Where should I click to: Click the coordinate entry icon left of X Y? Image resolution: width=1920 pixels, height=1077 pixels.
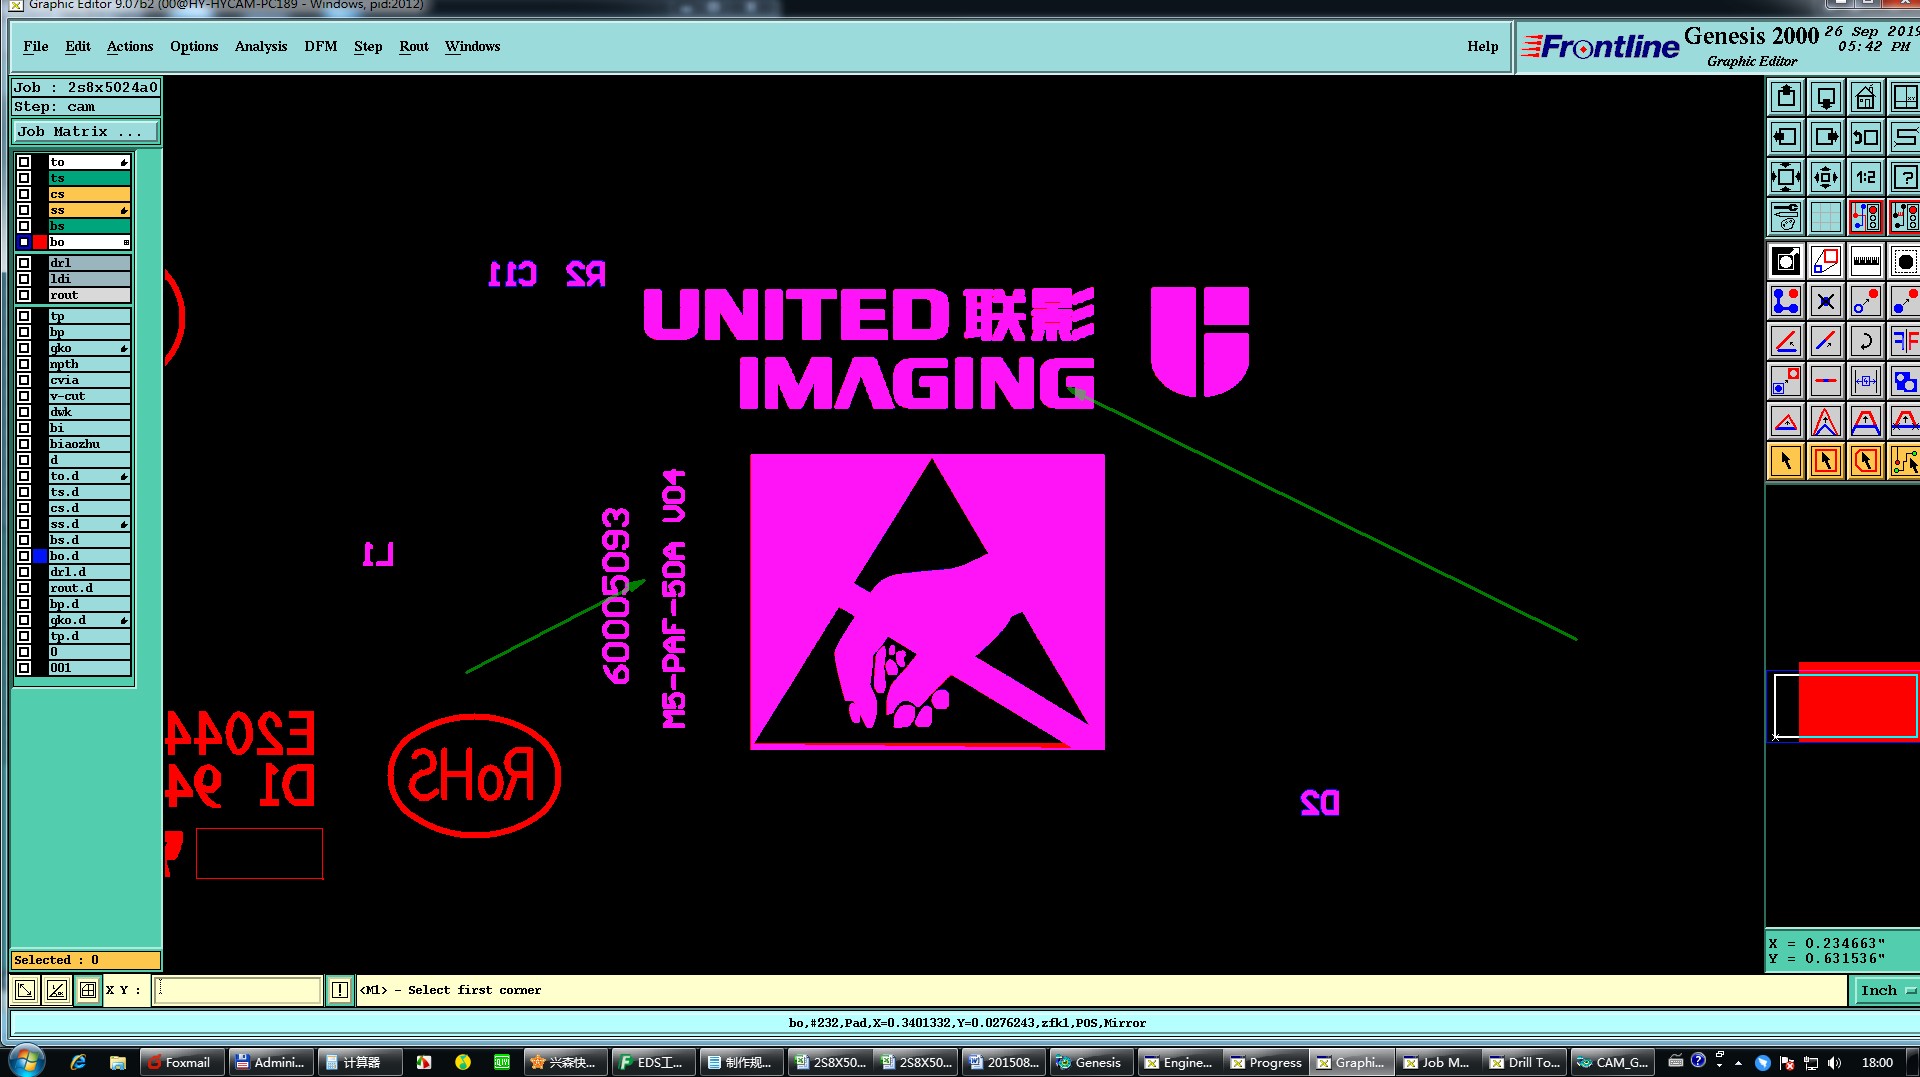[x=88, y=990]
